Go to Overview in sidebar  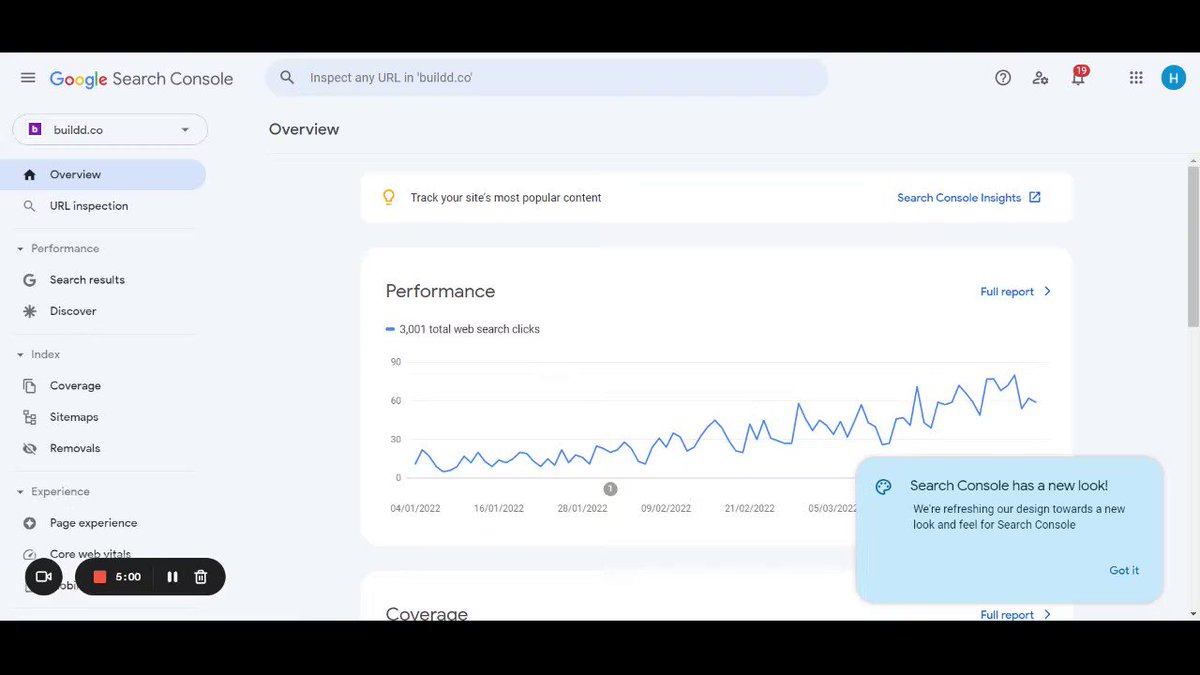click(103, 174)
